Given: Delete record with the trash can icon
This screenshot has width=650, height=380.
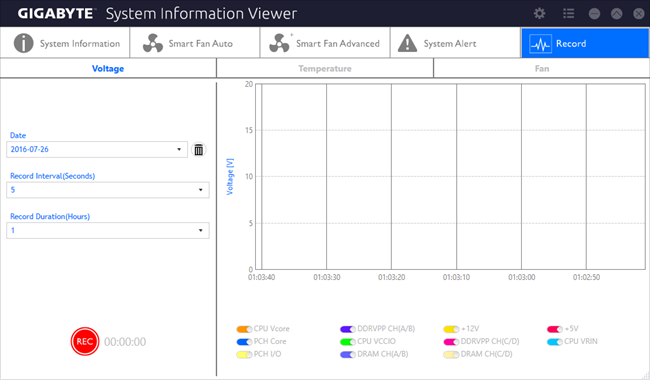Looking at the screenshot, I should [x=199, y=150].
